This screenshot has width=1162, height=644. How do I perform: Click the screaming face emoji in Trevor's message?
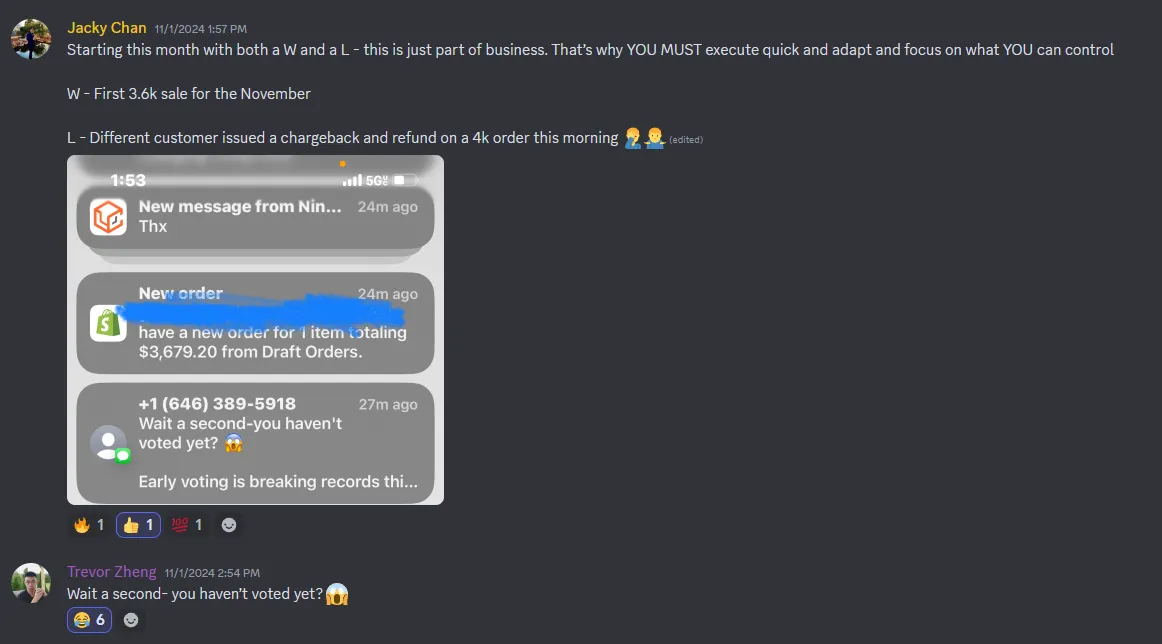(337, 594)
